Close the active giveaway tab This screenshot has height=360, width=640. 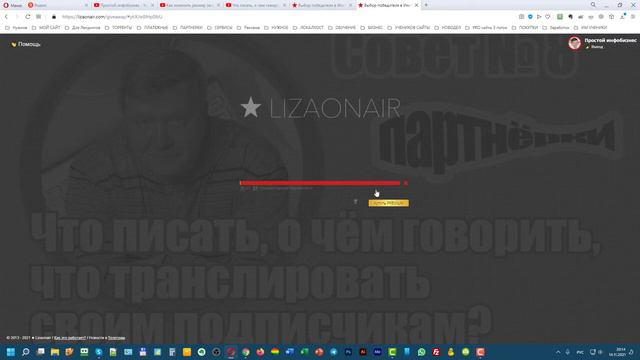[416, 5]
